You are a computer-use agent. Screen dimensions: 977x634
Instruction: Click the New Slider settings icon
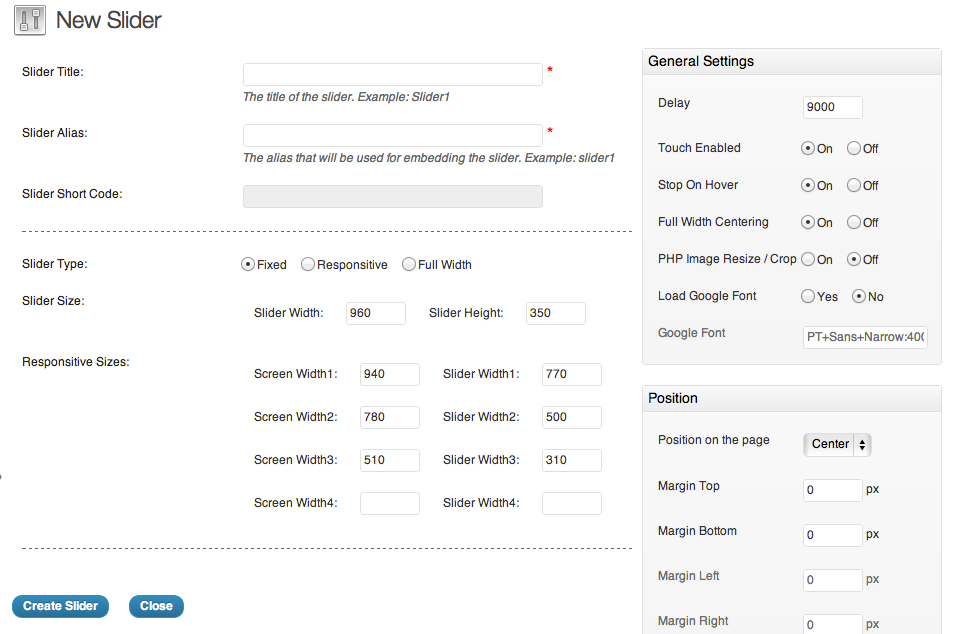30,20
